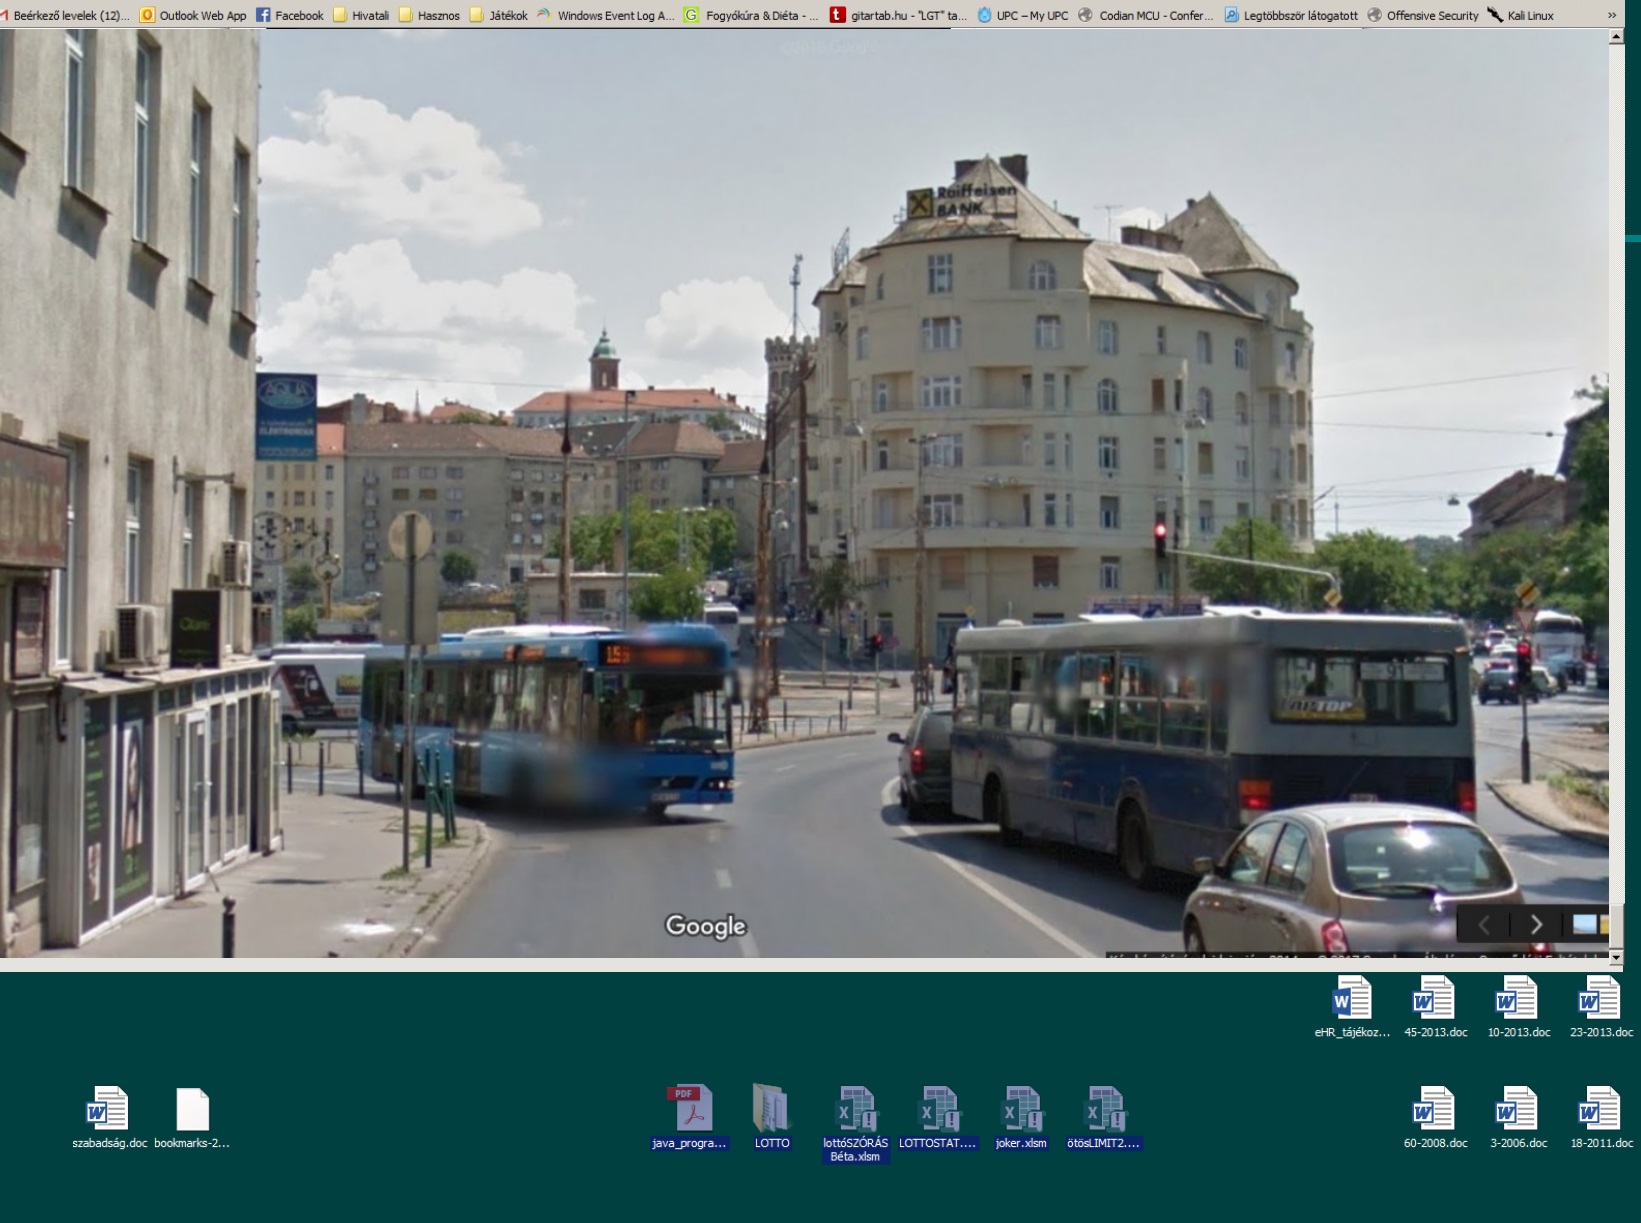1641x1223 pixels.
Task: Select the LOTTOSTAT Excel file icon
Action: click(x=938, y=1110)
